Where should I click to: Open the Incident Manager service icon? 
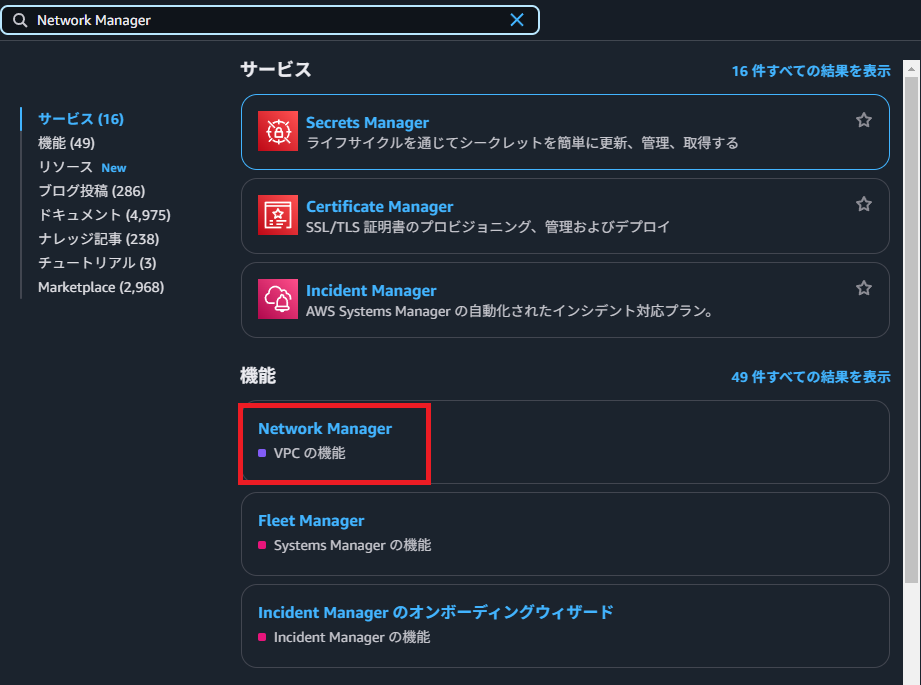pyautogui.click(x=278, y=299)
